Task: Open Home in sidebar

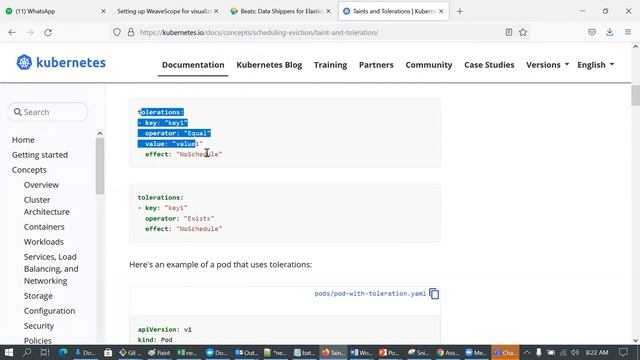Action: pyautogui.click(x=23, y=140)
